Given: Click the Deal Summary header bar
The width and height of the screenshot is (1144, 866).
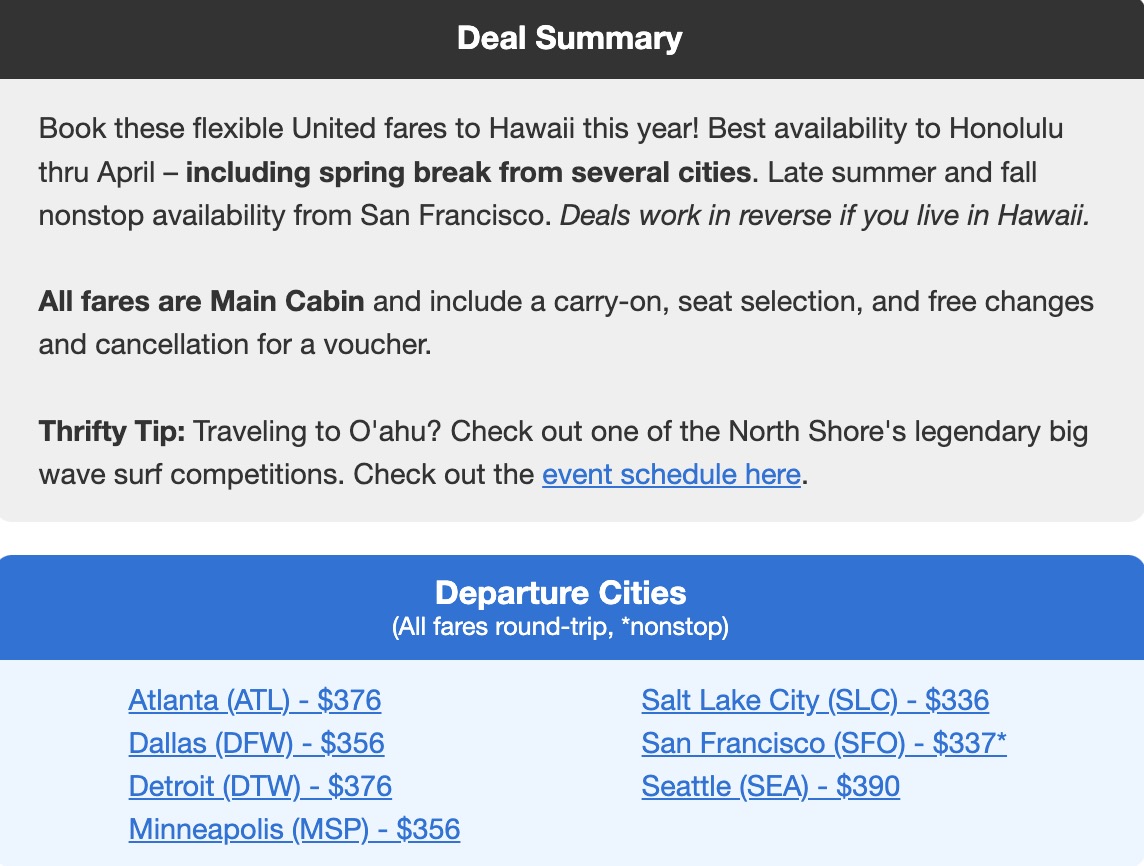Looking at the screenshot, I should click(570, 38).
